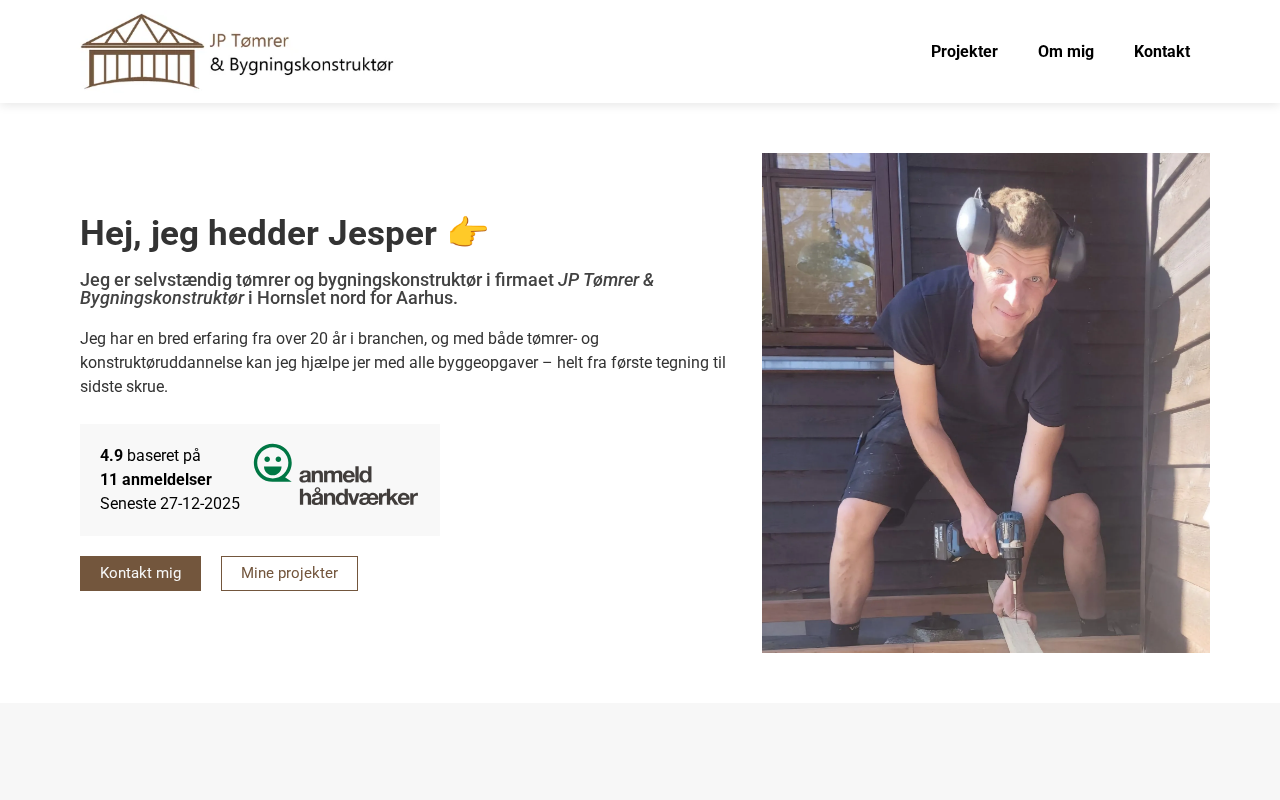
Task: Click the house-frame logo icon in header
Action: click(x=142, y=51)
